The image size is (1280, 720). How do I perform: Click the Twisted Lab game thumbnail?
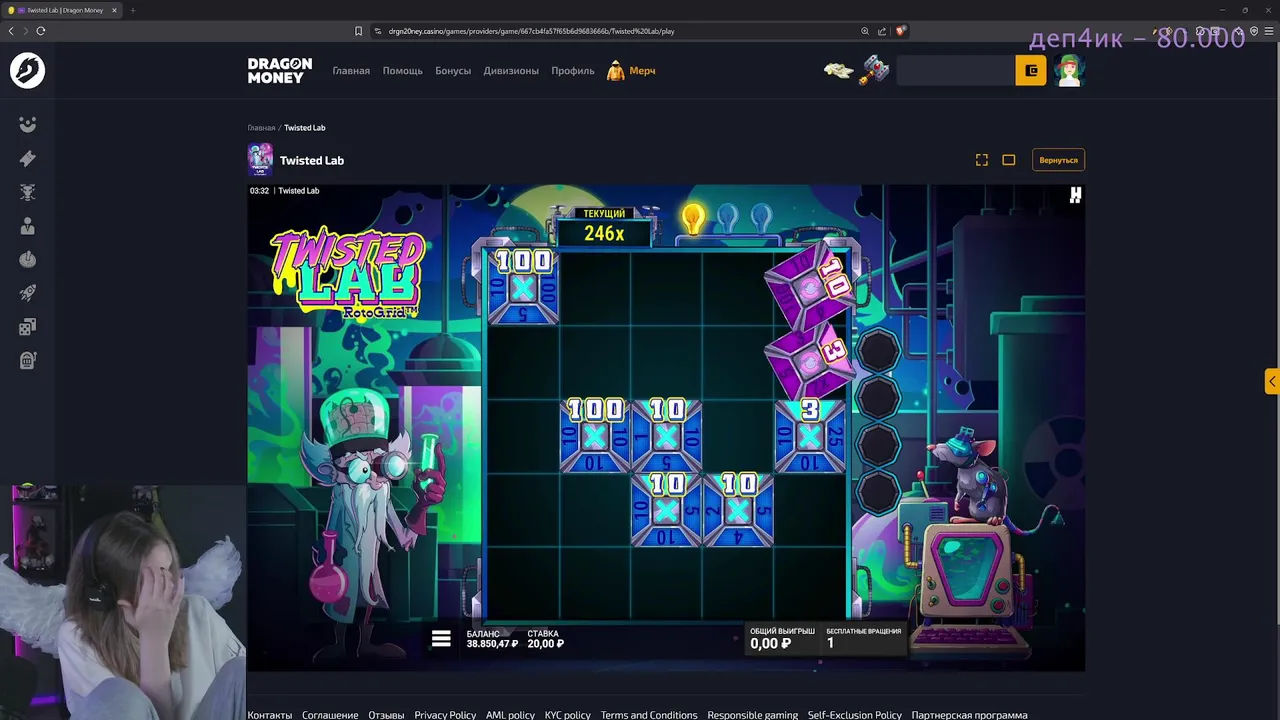[260, 160]
